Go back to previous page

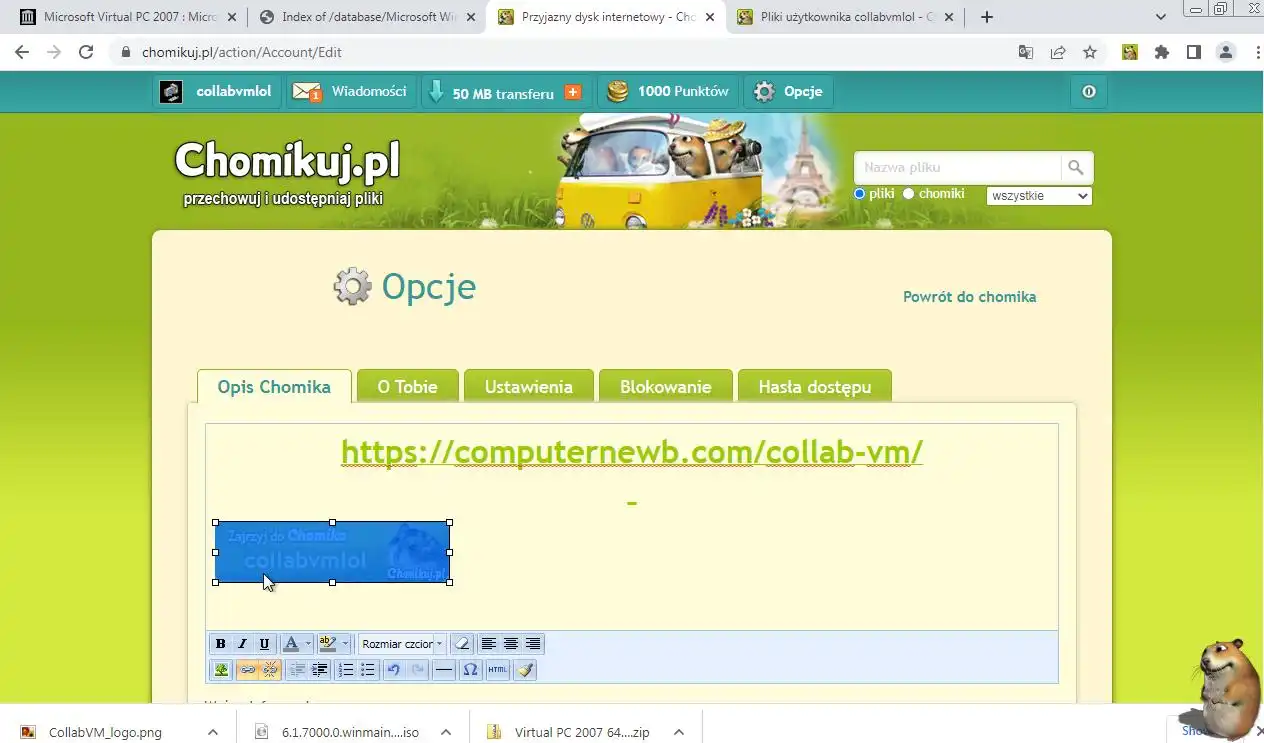tap(22, 52)
